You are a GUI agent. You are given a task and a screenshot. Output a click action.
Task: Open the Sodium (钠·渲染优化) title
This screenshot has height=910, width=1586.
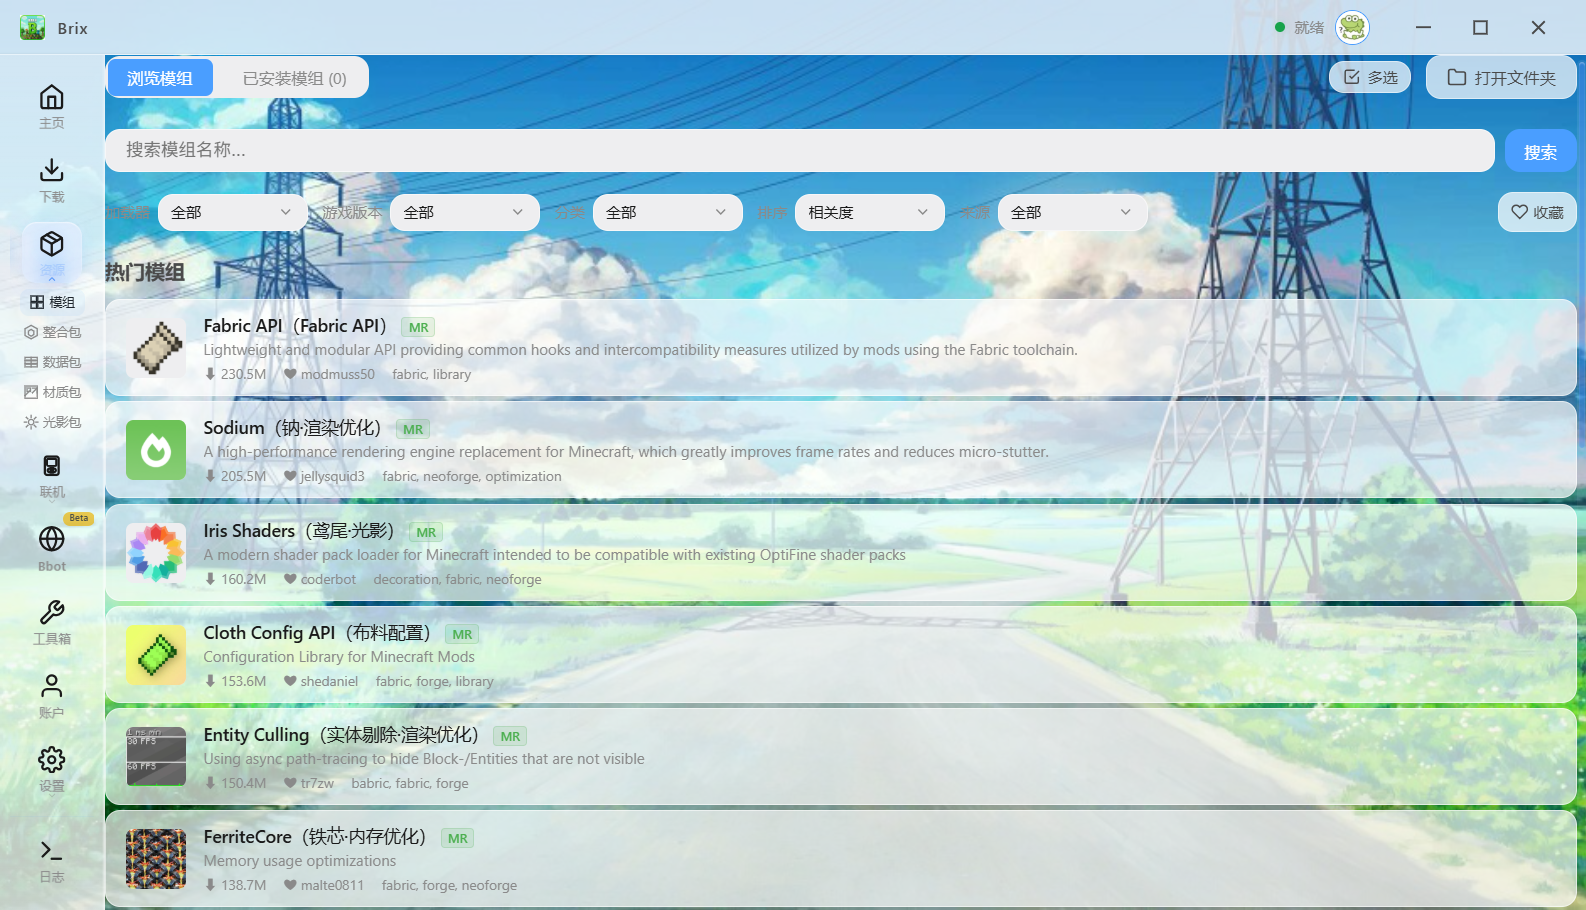click(293, 428)
